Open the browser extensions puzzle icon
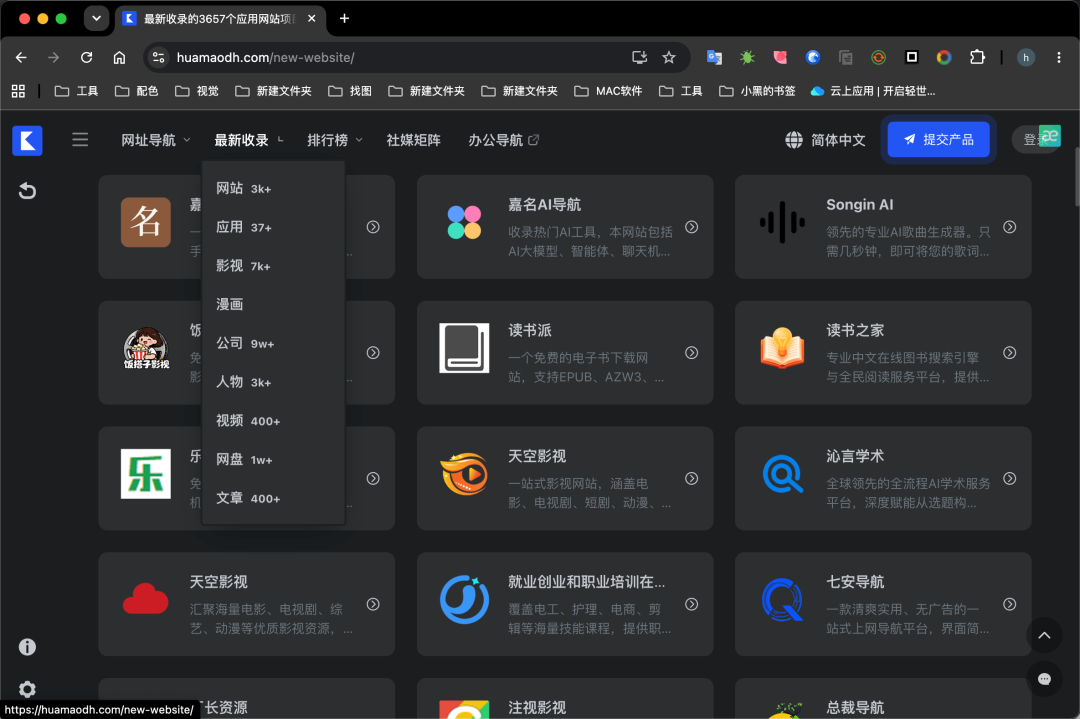1080x719 pixels. [x=977, y=57]
